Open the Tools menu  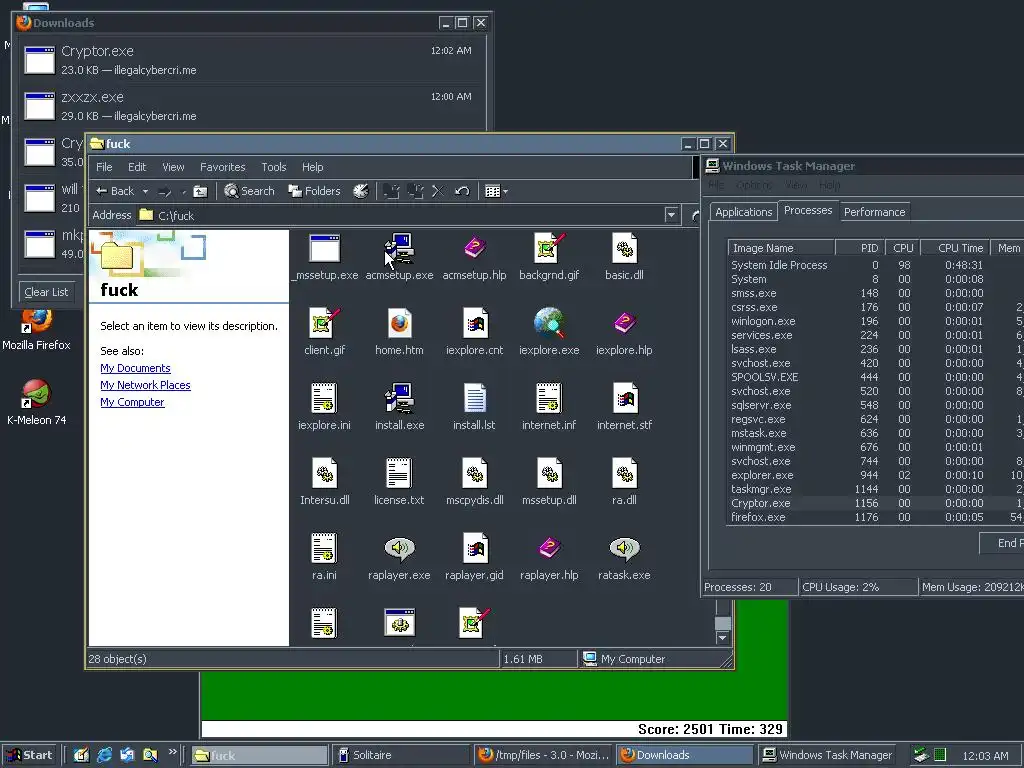point(274,167)
